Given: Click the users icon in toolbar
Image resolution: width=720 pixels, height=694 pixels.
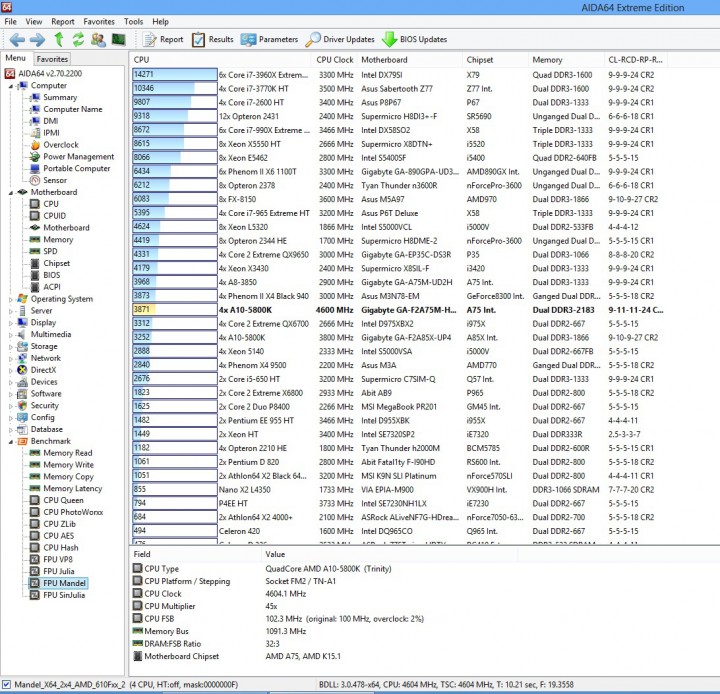Looking at the screenshot, I should 98,39.
